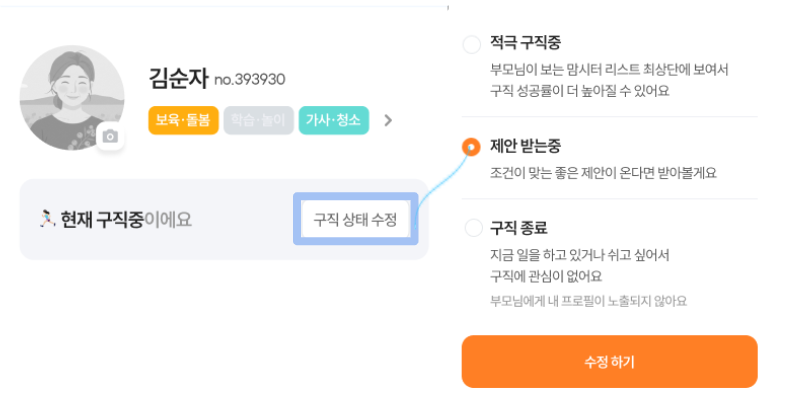Click the 현재 구직중이에요 status text
787x414 pixels.
click(125, 219)
